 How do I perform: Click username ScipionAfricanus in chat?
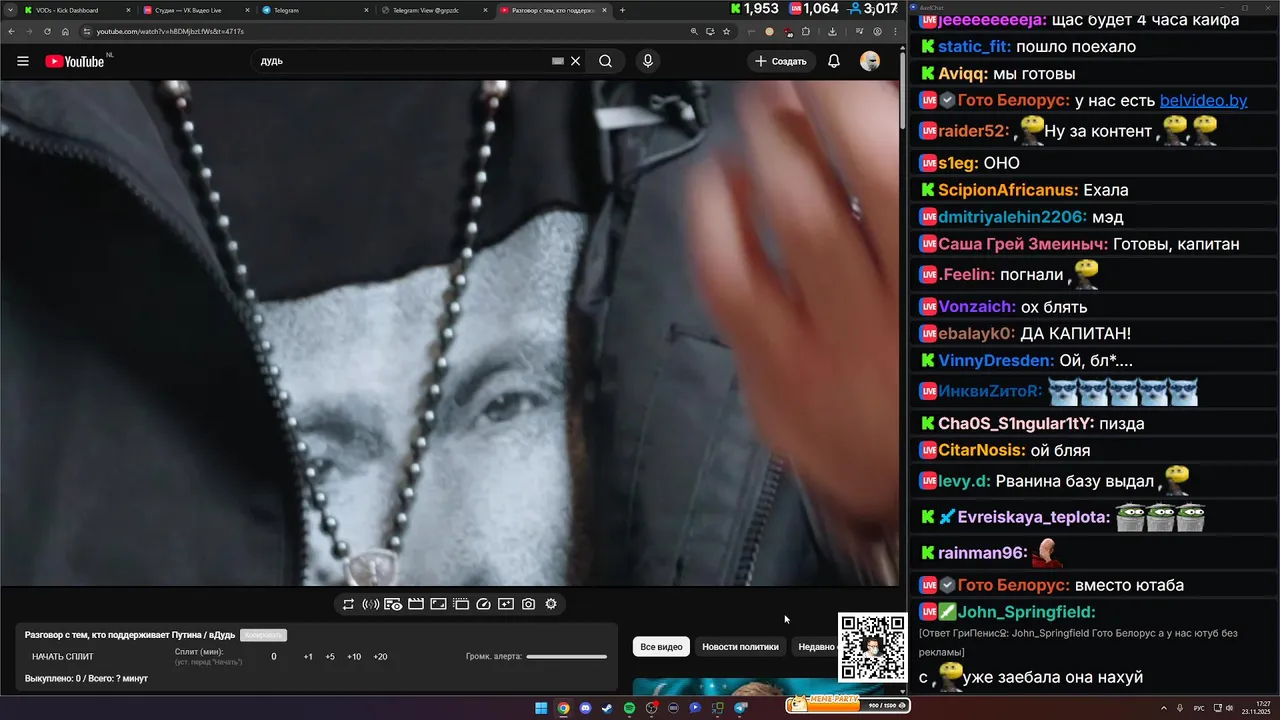coord(1008,190)
